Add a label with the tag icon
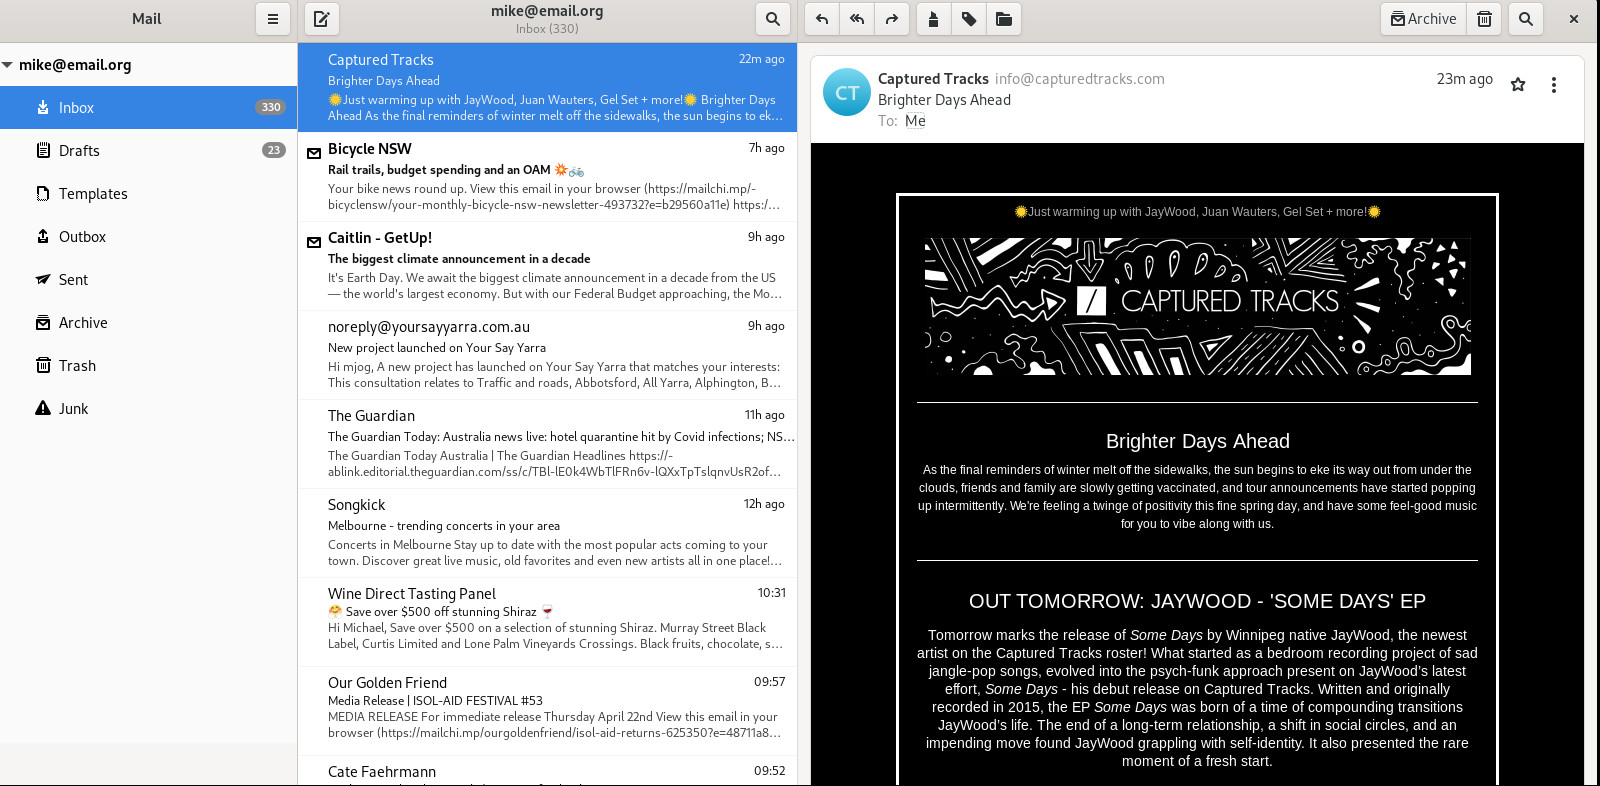The width and height of the screenshot is (1600, 786). (969, 19)
